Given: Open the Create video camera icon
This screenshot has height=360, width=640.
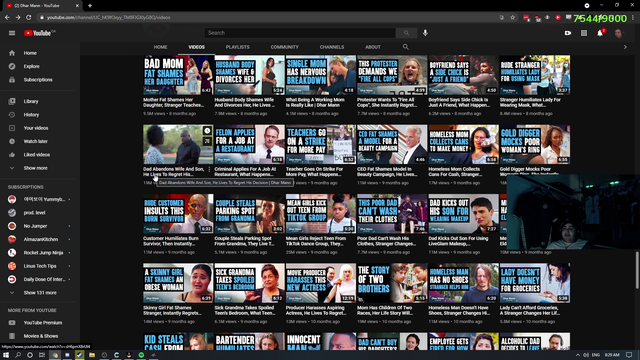Looking at the screenshot, I should tap(568, 33).
